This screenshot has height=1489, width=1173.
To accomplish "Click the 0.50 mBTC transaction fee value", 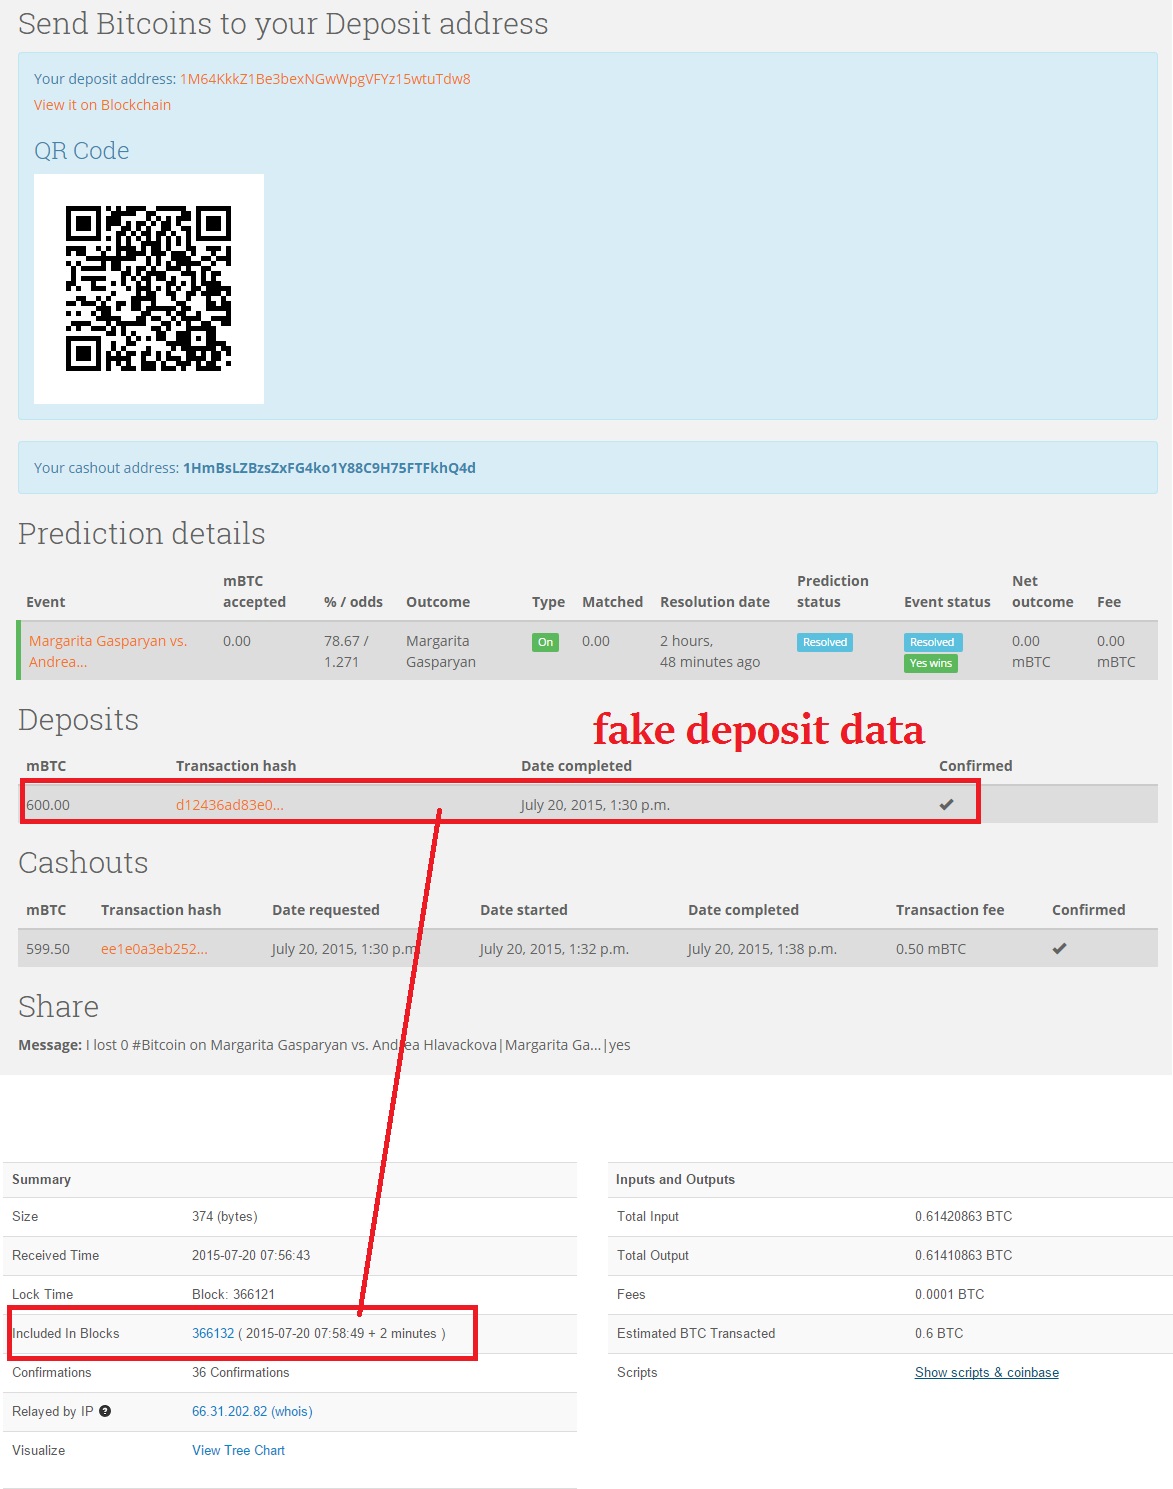I will pyautogui.click(x=931, y=949).
